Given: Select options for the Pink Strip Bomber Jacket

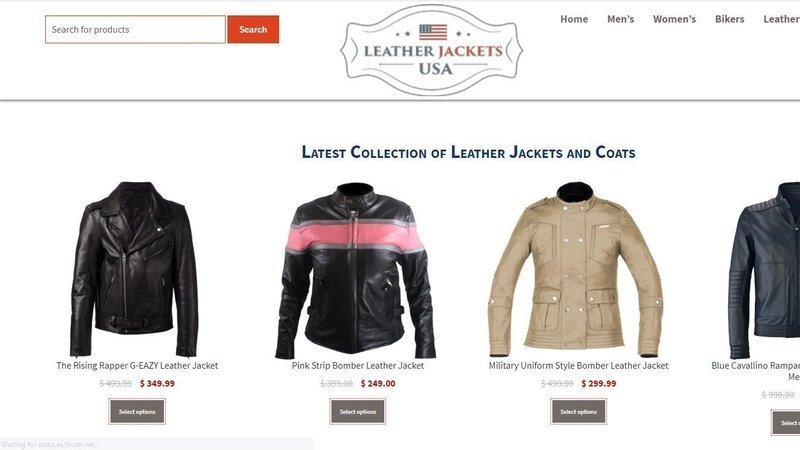Looking at the screenshot, I should pos(358,412).
